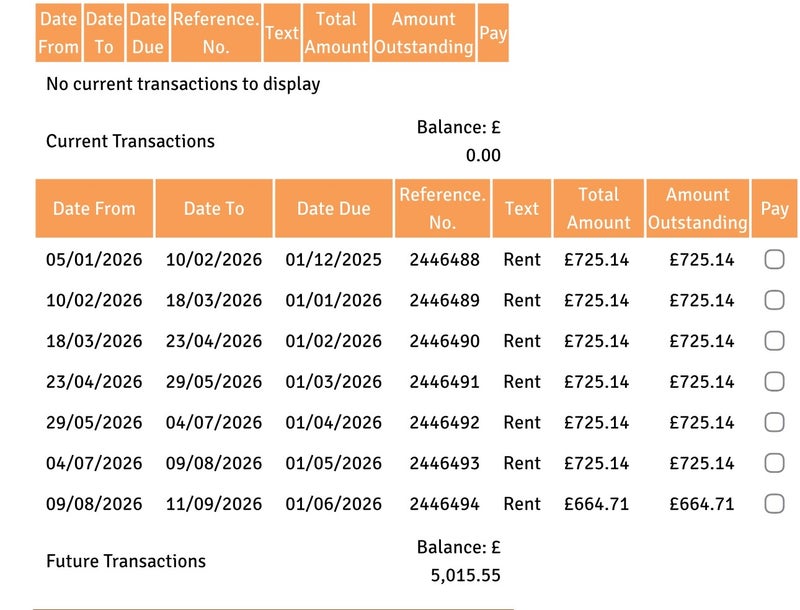Click Date To header in future transactions table
The image size is (800, 610).
click(214, 209)
